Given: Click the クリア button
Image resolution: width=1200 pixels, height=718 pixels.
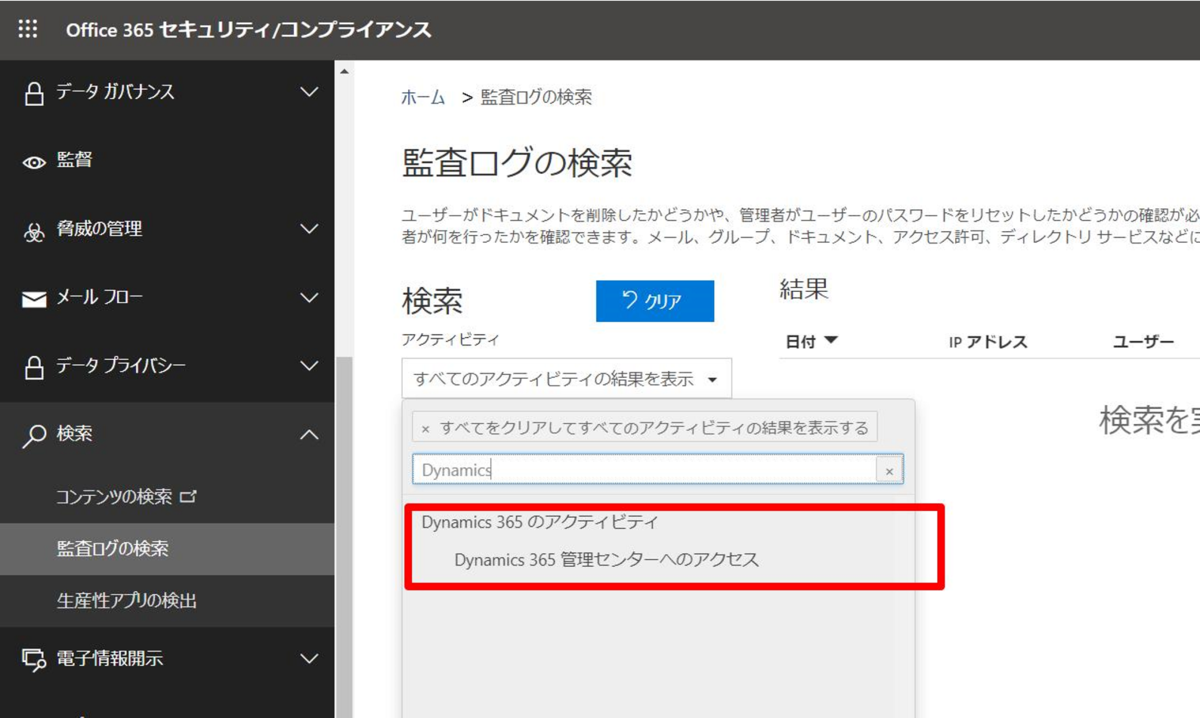Looking at the screenshot, I should click(x=655, y=301).
